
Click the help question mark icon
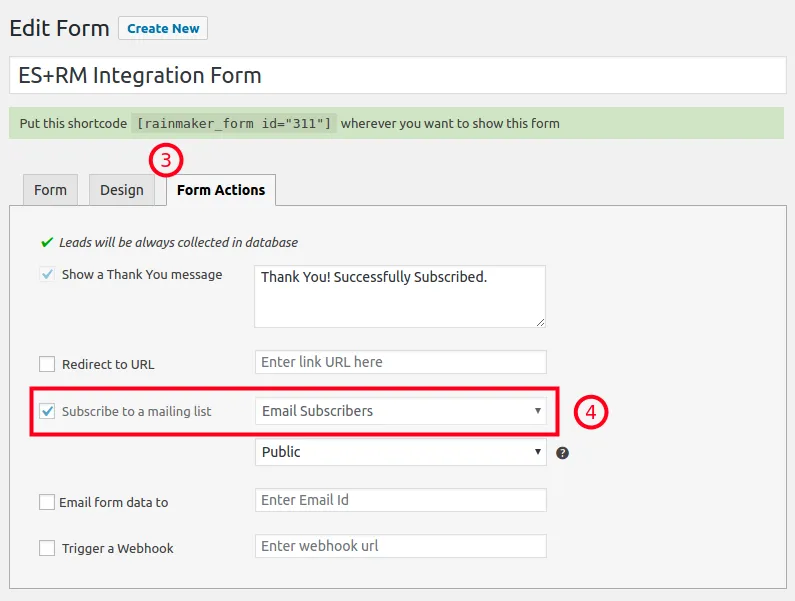(562, 453)
